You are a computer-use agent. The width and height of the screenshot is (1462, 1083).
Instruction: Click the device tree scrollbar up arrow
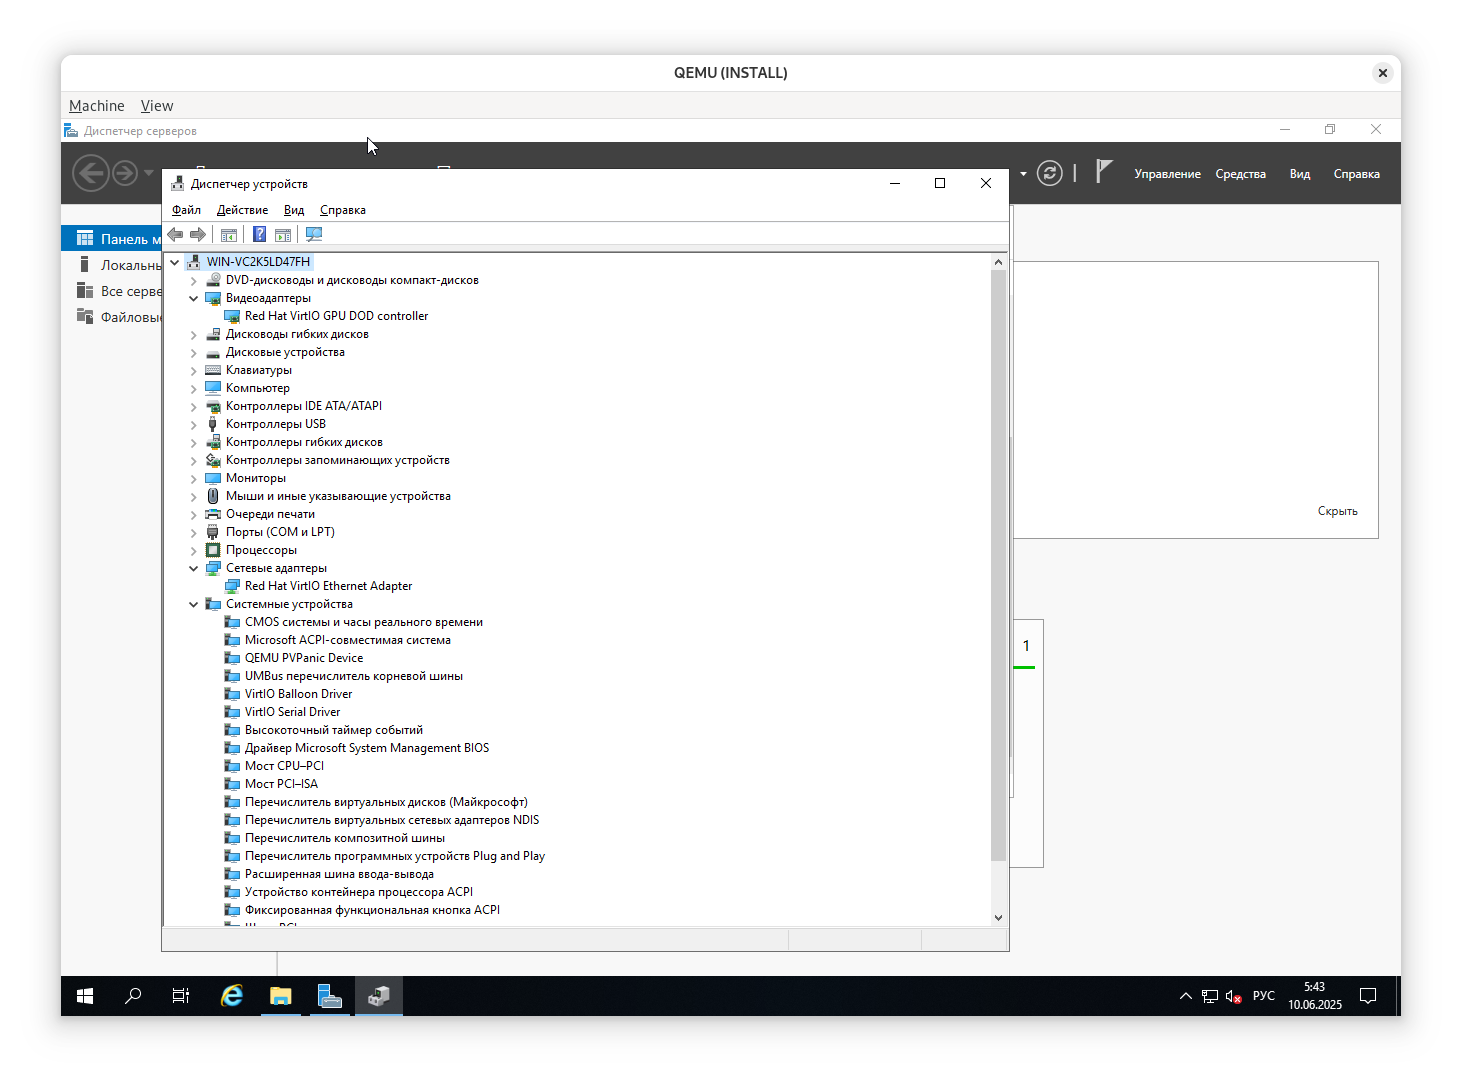point(998,262)
